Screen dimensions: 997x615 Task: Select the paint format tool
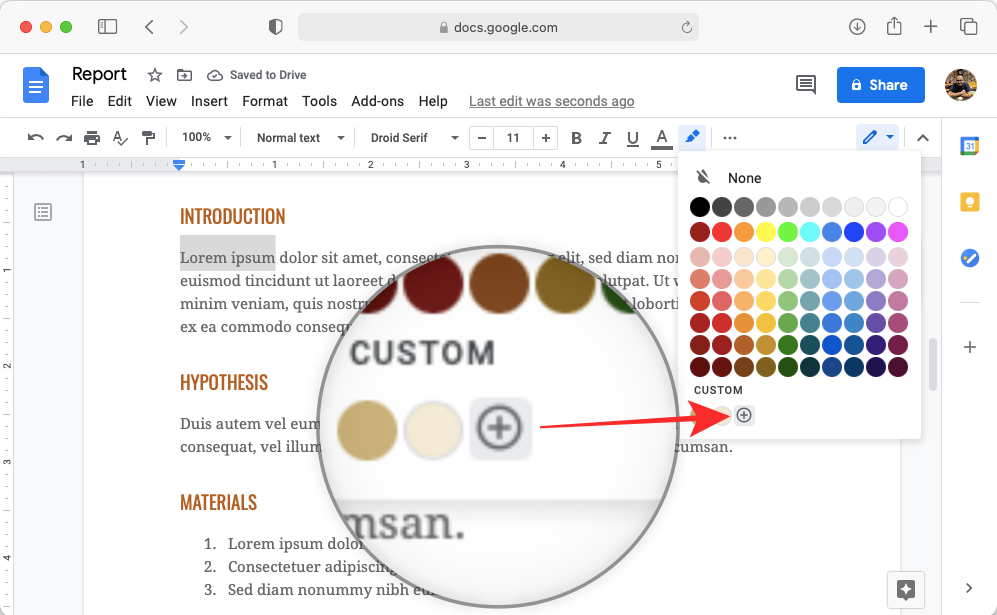[x=148, y=137]
